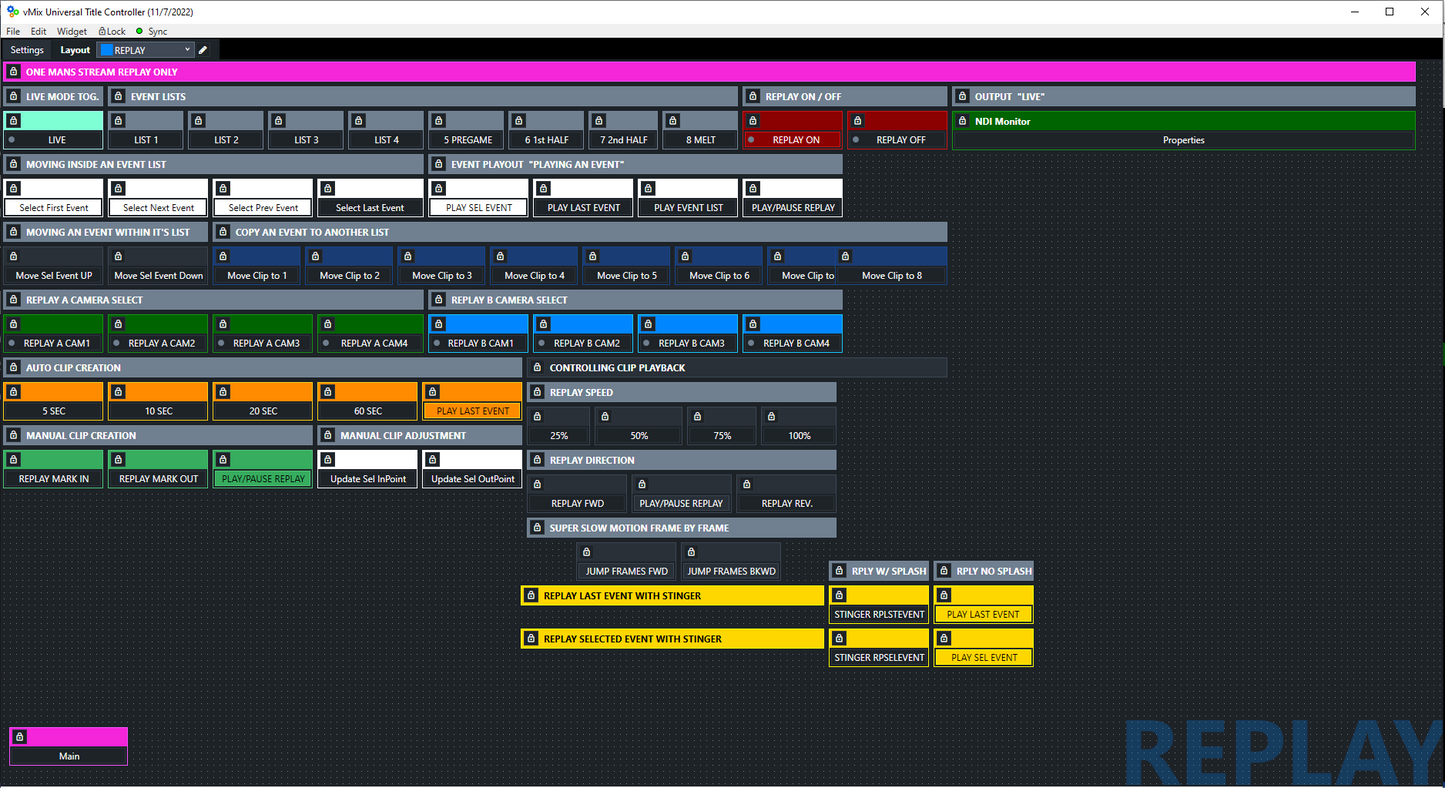Click lock icon on ONE MANS STREAM banner
Viewport: 1445px width, 788px height.
tap(13, 72)
